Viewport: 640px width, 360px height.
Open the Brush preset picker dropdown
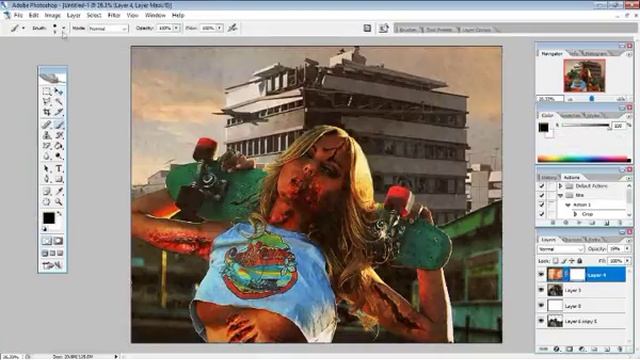[64, 28]
